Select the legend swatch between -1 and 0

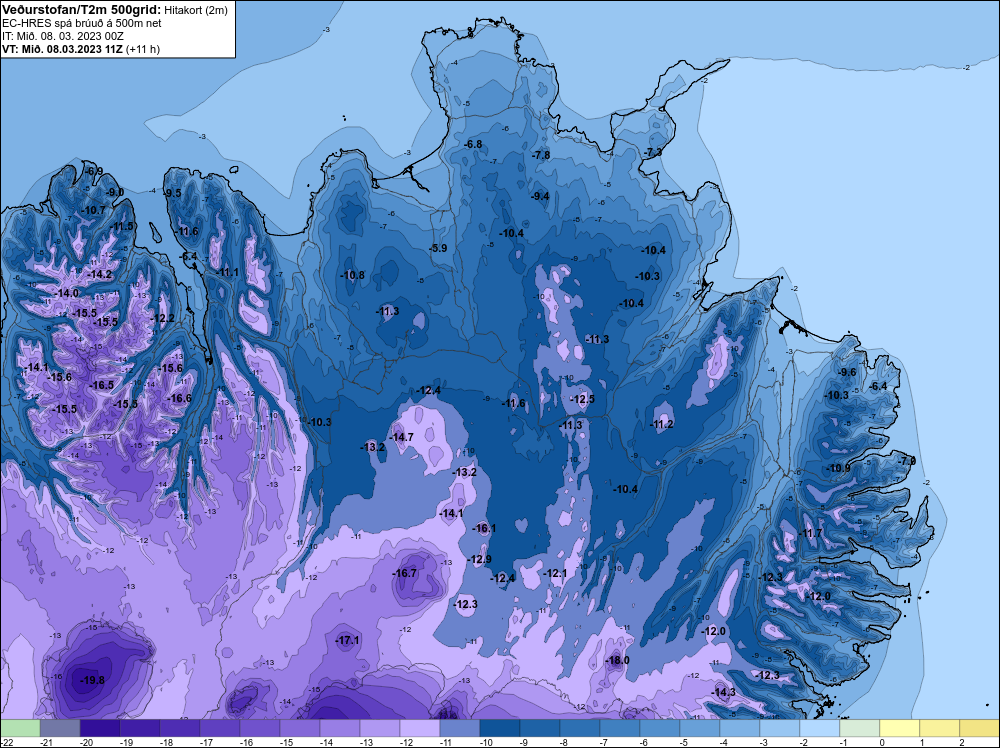point(860,728)
